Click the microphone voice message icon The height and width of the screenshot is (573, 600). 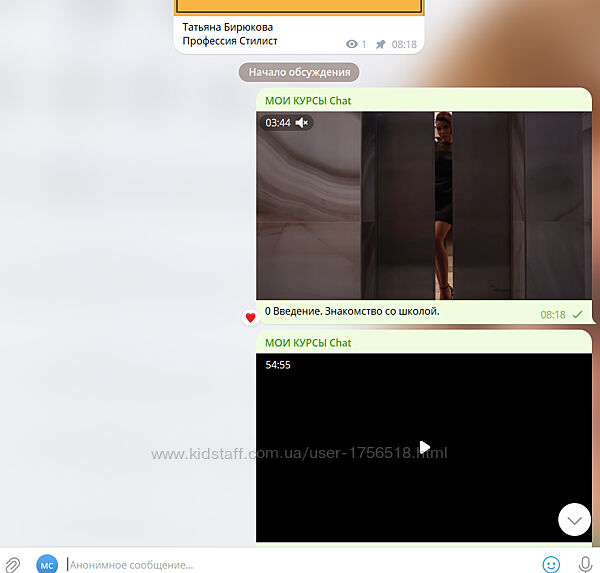585,564
